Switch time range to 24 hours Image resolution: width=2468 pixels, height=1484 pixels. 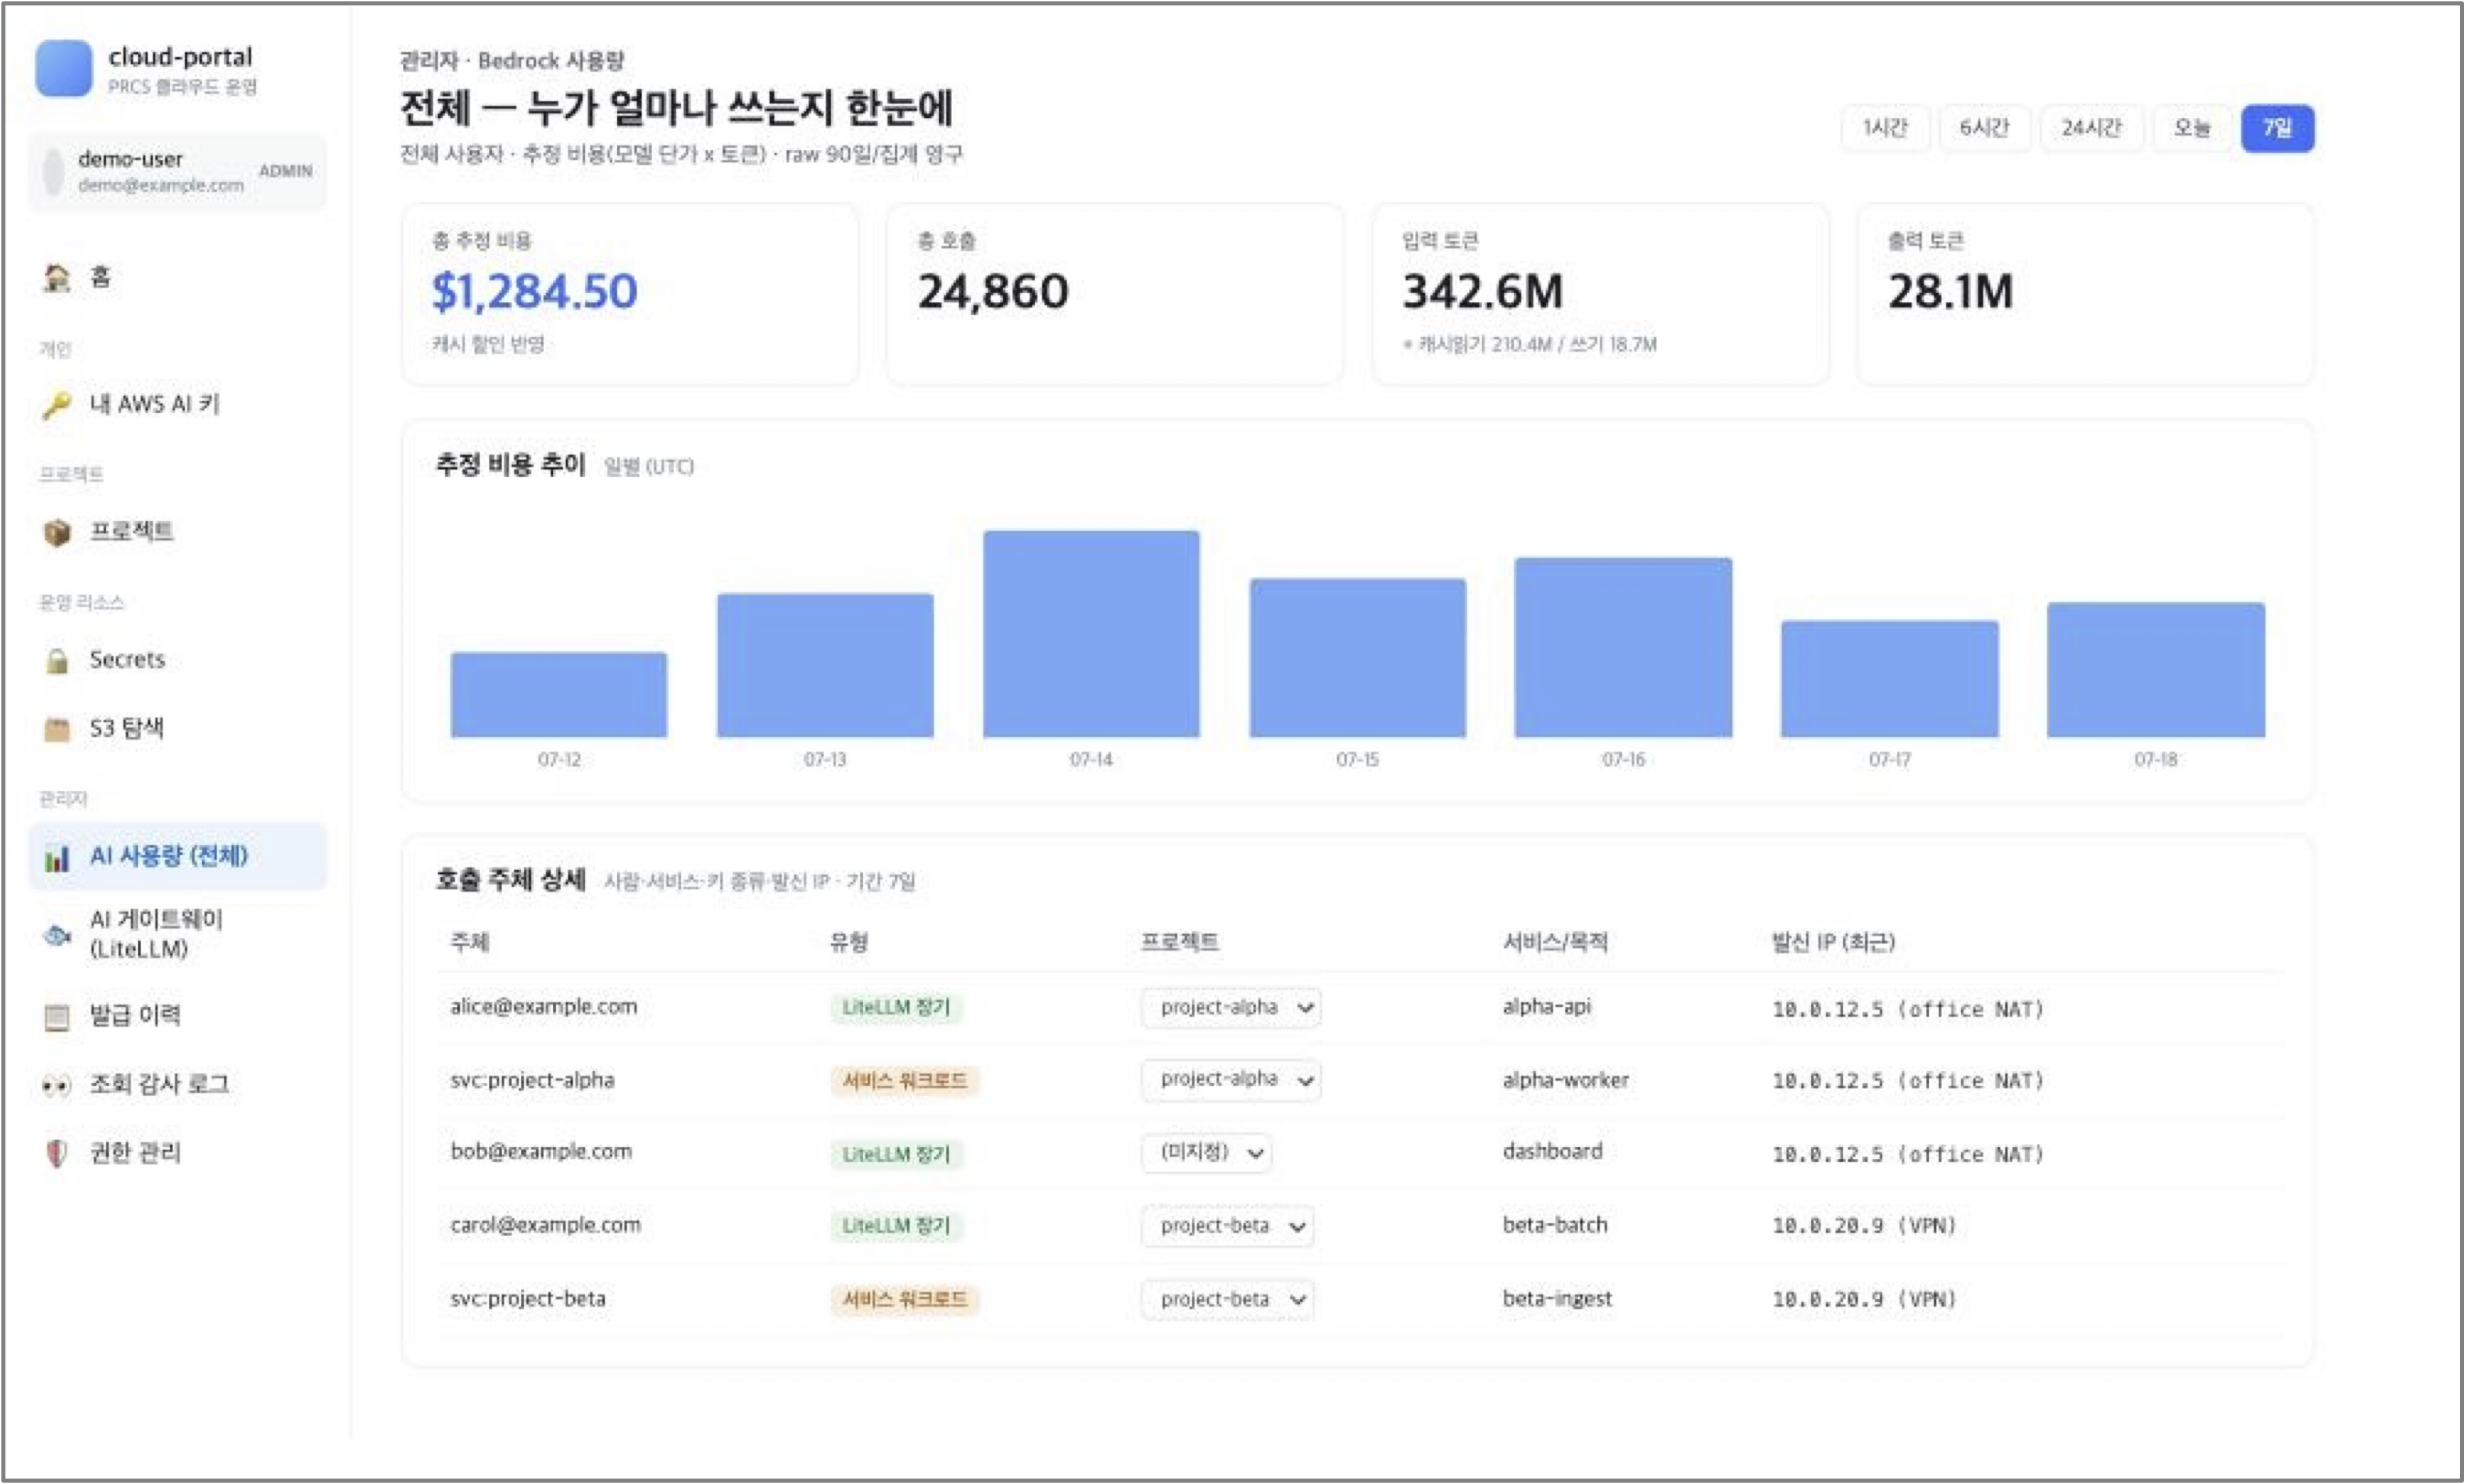point(2091,128)
